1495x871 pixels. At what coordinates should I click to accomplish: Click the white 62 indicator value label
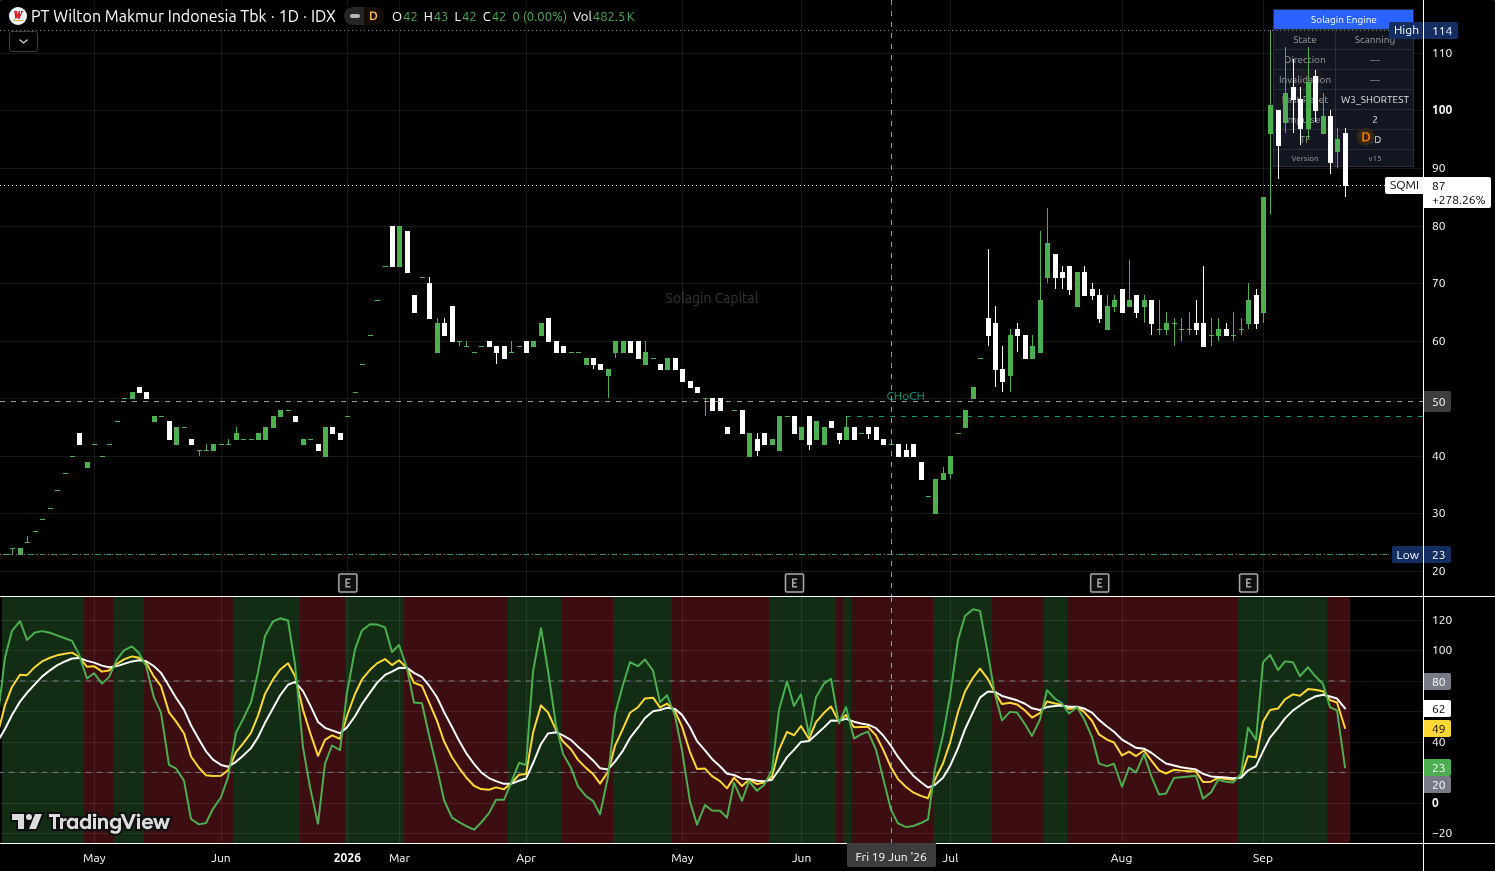click(x=1438, y=709)
